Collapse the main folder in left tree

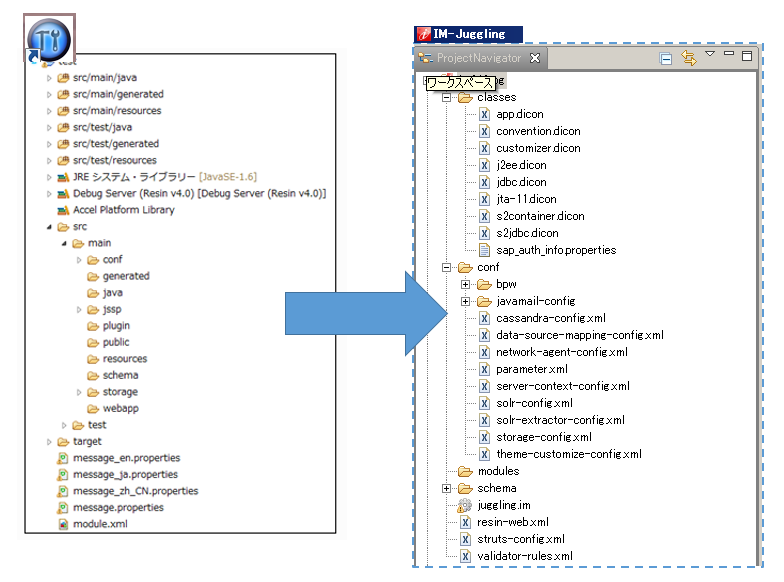[x=64, y=244]
